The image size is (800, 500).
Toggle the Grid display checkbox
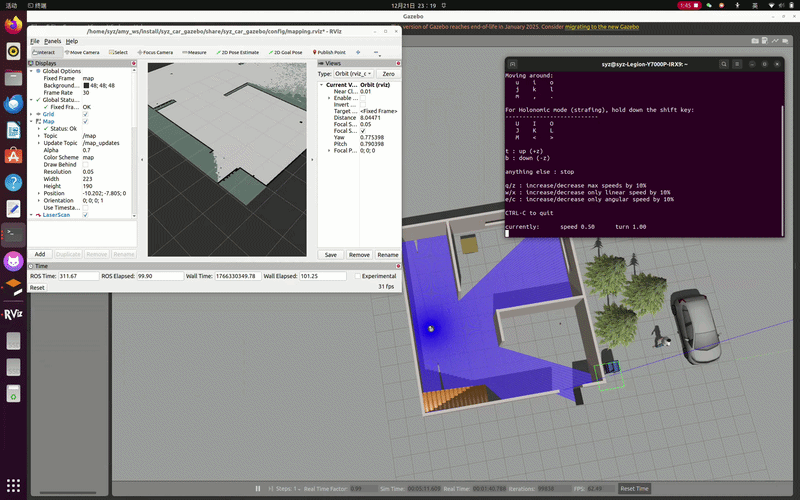click(x=85, y=114)
